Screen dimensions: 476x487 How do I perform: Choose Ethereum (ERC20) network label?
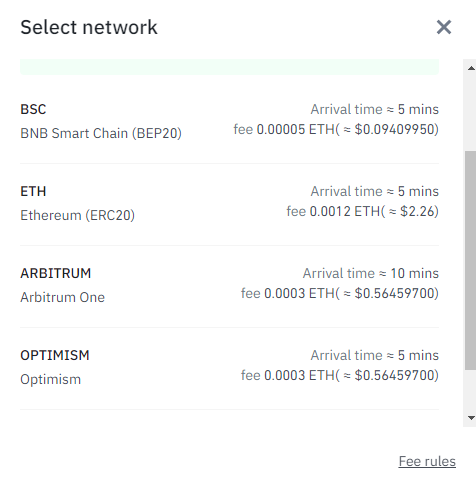tap(77, 215)
